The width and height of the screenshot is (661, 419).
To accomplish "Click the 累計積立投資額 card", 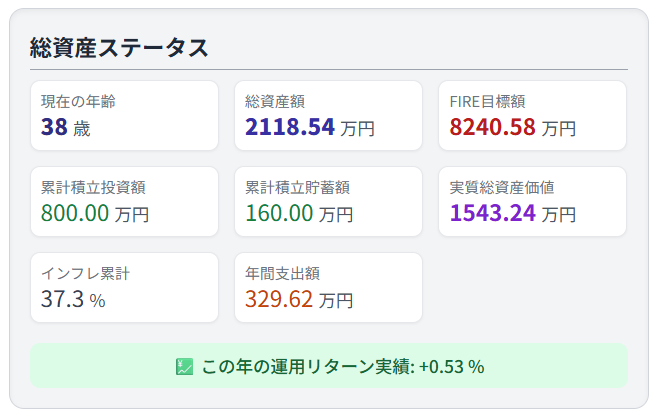I will [124, 201].
